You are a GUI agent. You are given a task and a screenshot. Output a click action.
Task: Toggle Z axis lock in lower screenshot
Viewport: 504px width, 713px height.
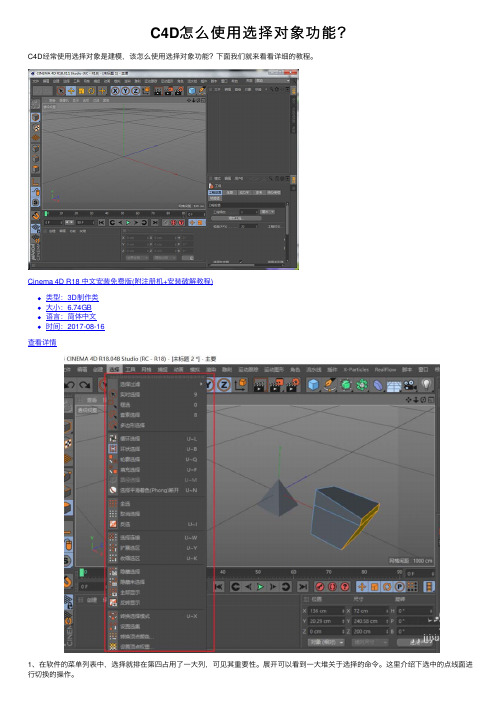pyautogui.click(x=224, y=385)
